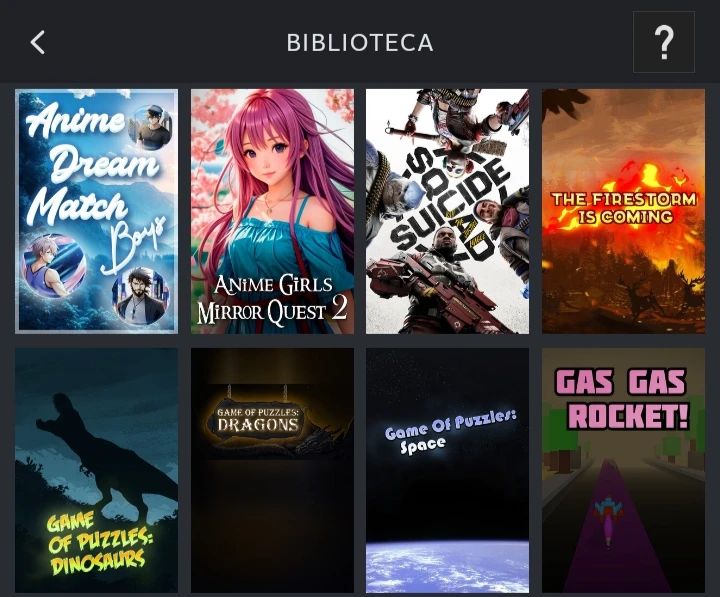720x597 pixels.
Task: Open Game Of Puzzles: Space cover
Action: click(x=447, y=470)
